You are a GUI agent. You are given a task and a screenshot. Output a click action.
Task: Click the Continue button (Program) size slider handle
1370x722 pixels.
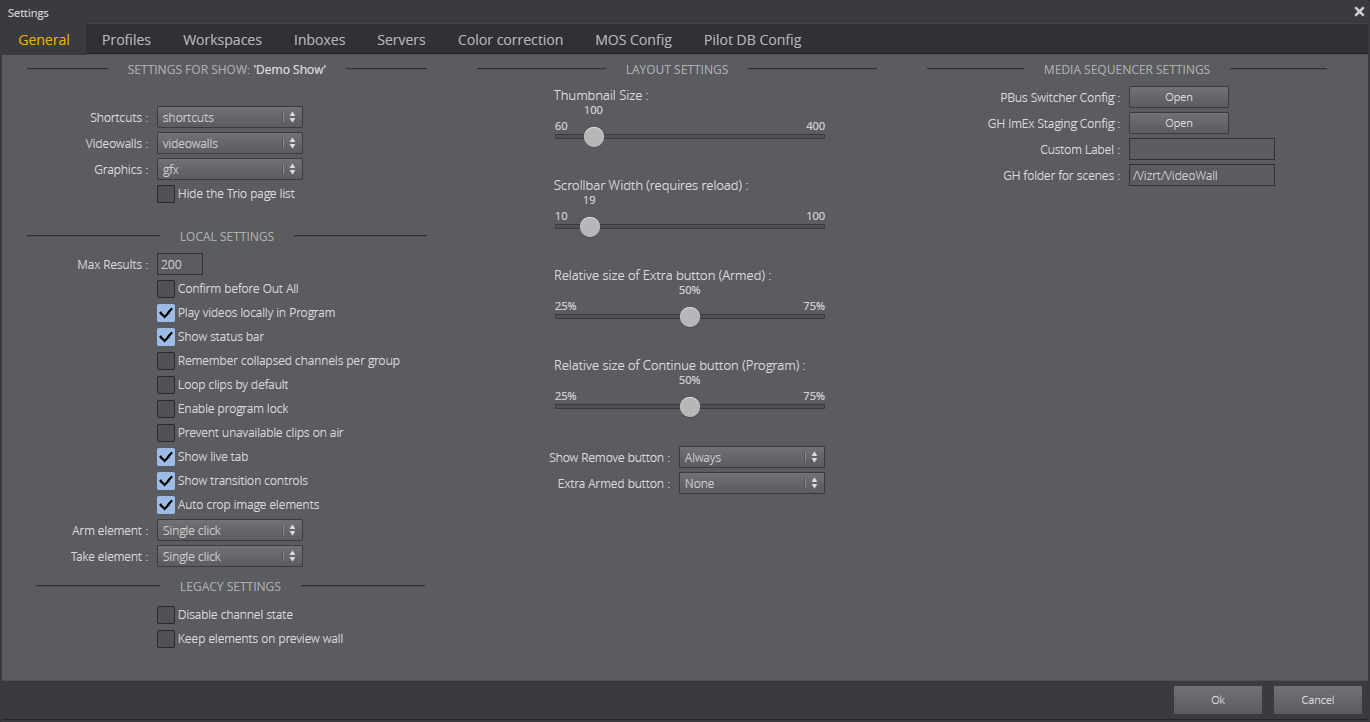click(x=690, y=407)
